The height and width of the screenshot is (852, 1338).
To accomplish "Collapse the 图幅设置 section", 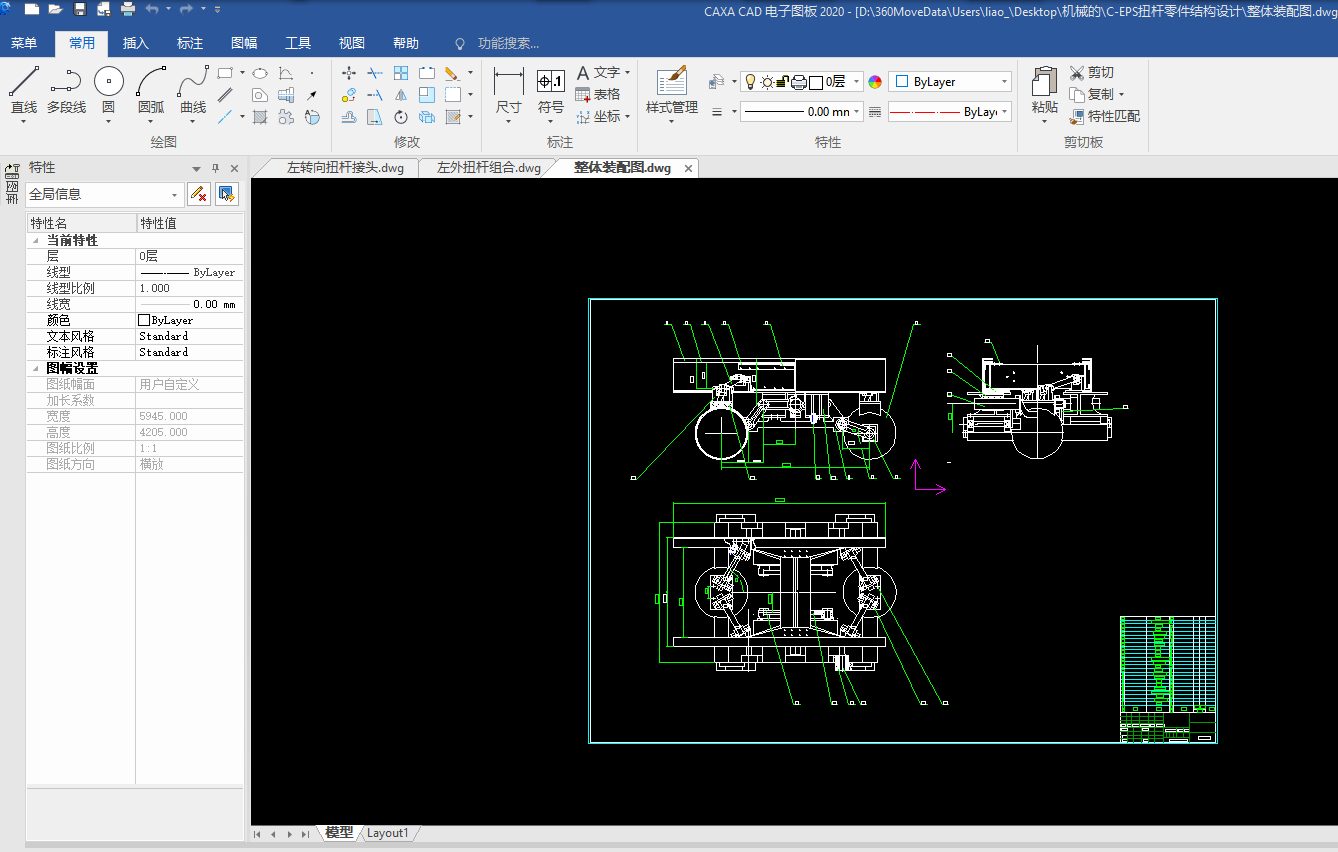I will click(x=37, y=369).
